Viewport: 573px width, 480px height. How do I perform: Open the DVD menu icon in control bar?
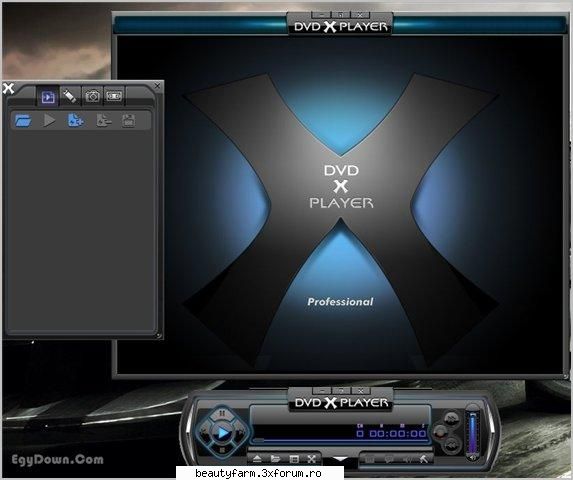370,459
